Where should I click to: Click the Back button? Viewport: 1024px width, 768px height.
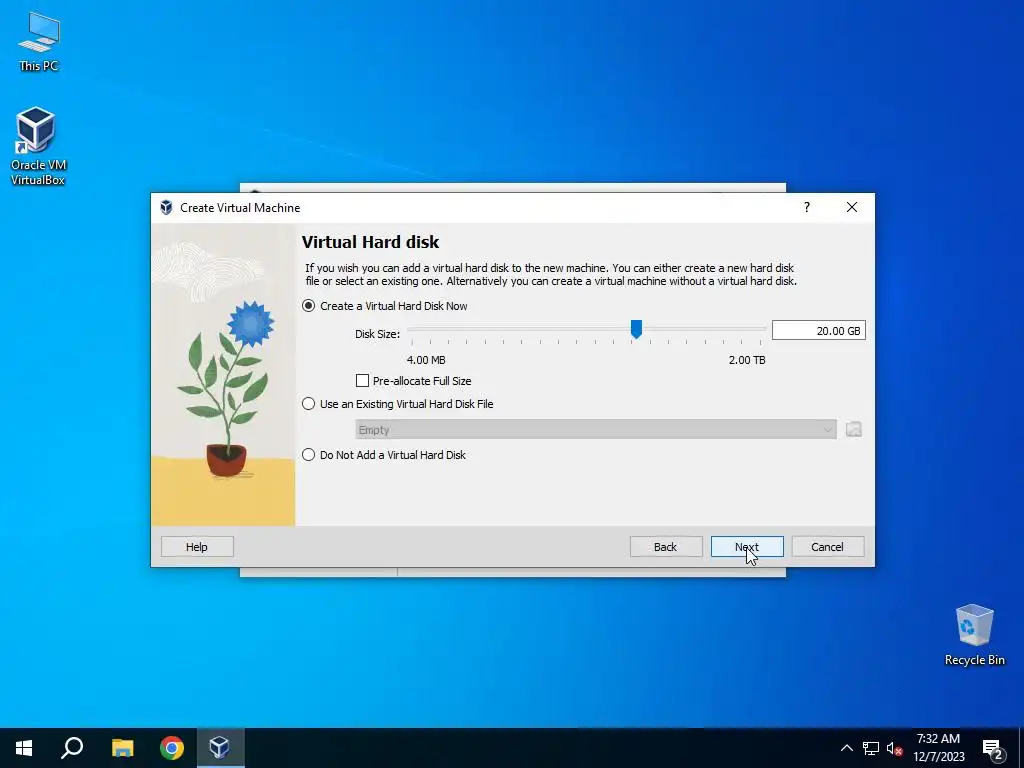click(x=665, y=547)
